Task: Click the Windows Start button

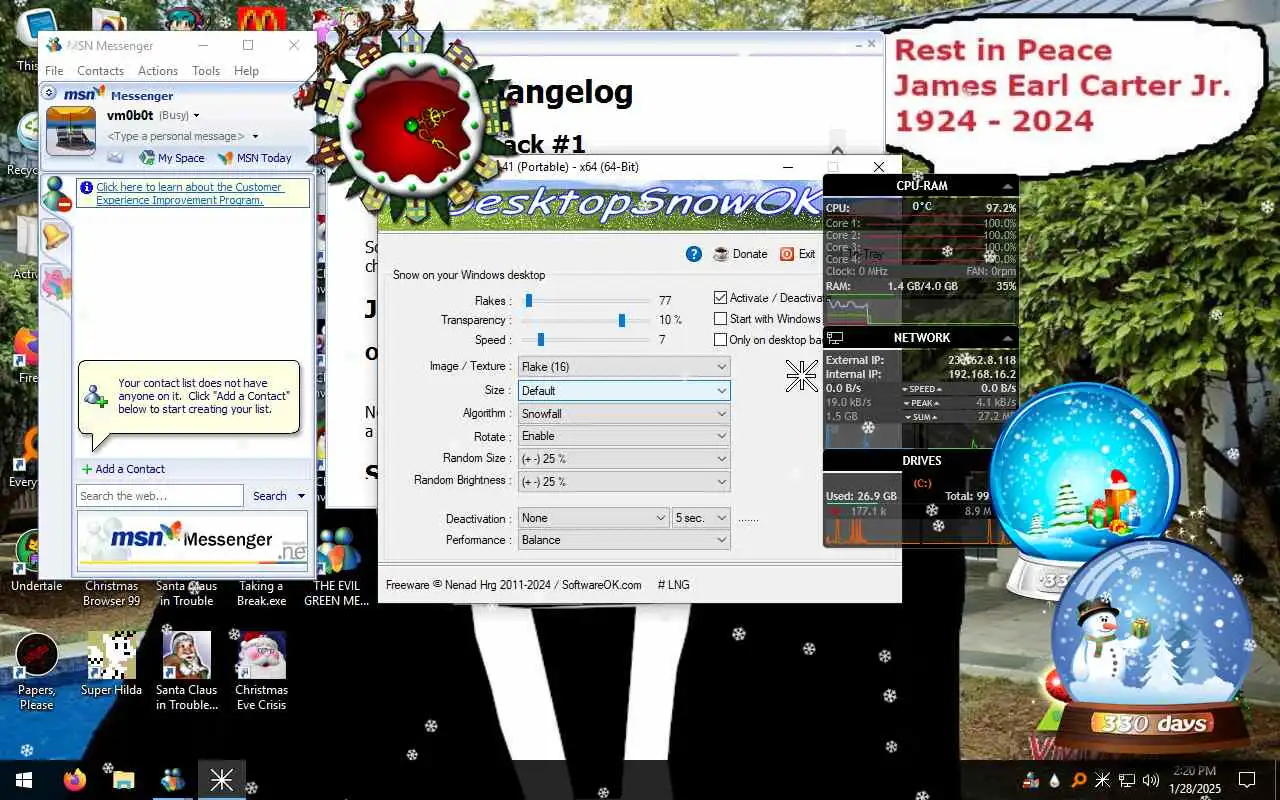Action: (x=24, y=780)
